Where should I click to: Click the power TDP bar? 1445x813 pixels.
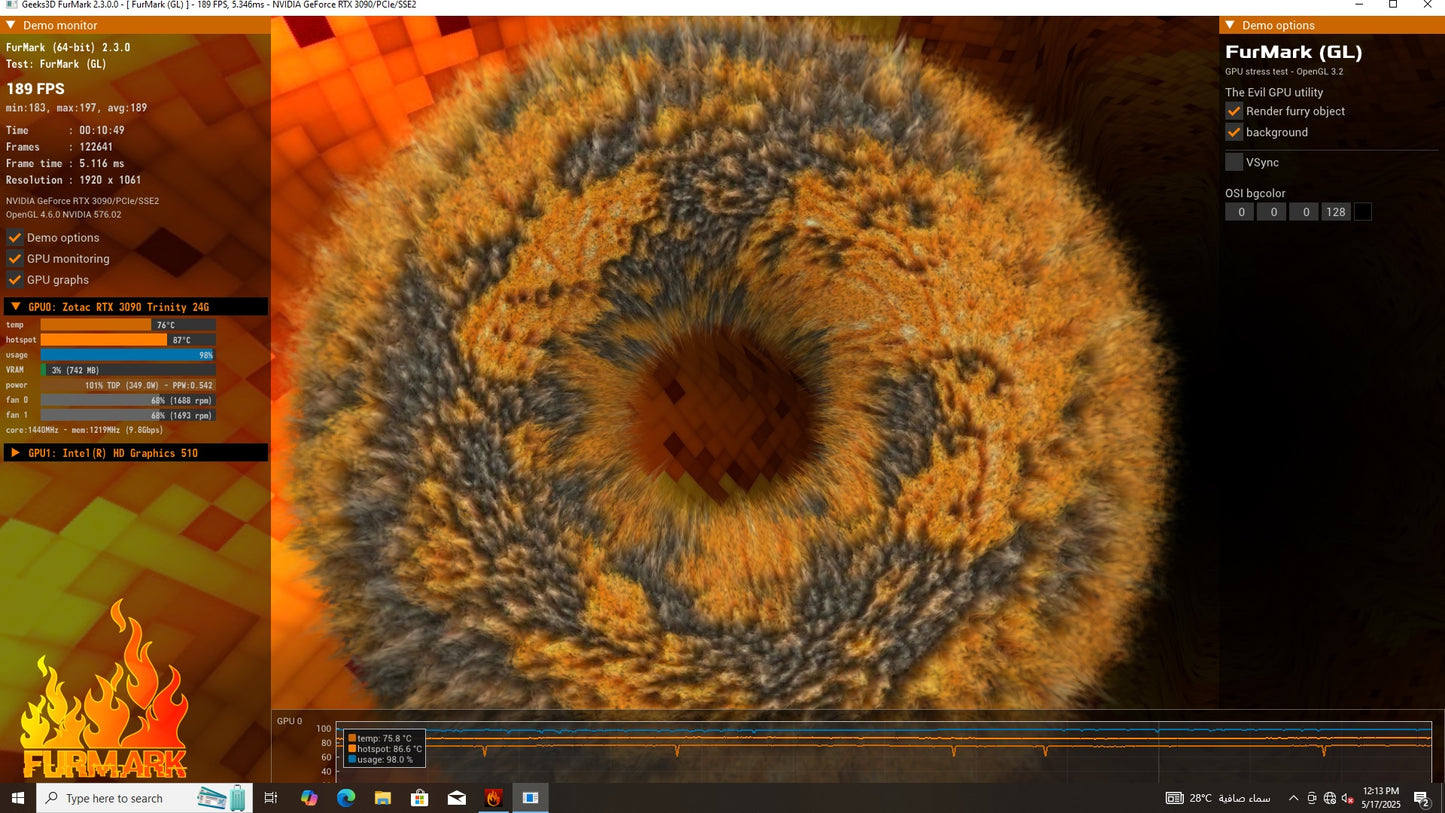[128, 385]
